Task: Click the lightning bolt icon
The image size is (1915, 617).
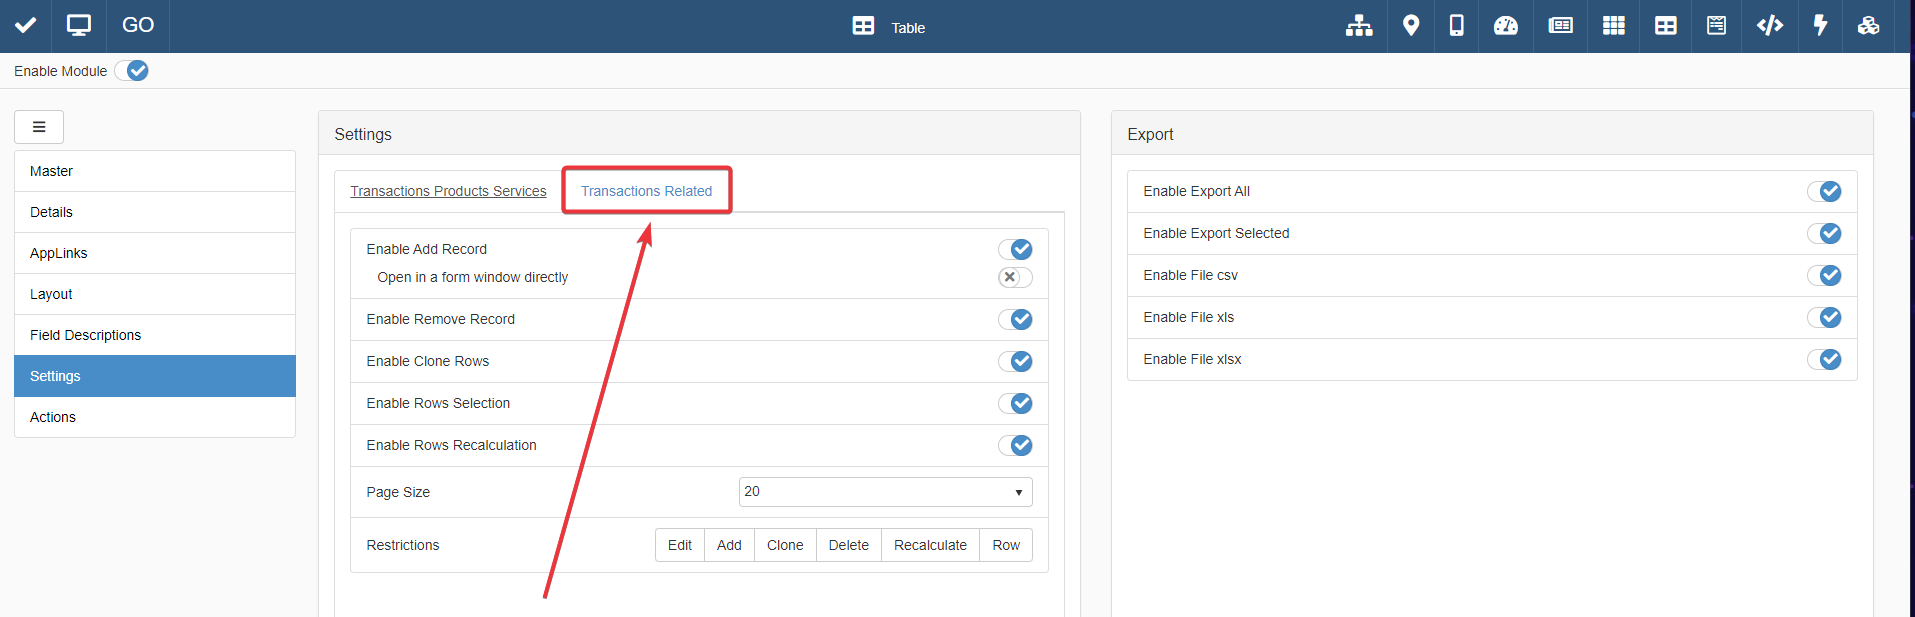Action: click(1820, 26)
